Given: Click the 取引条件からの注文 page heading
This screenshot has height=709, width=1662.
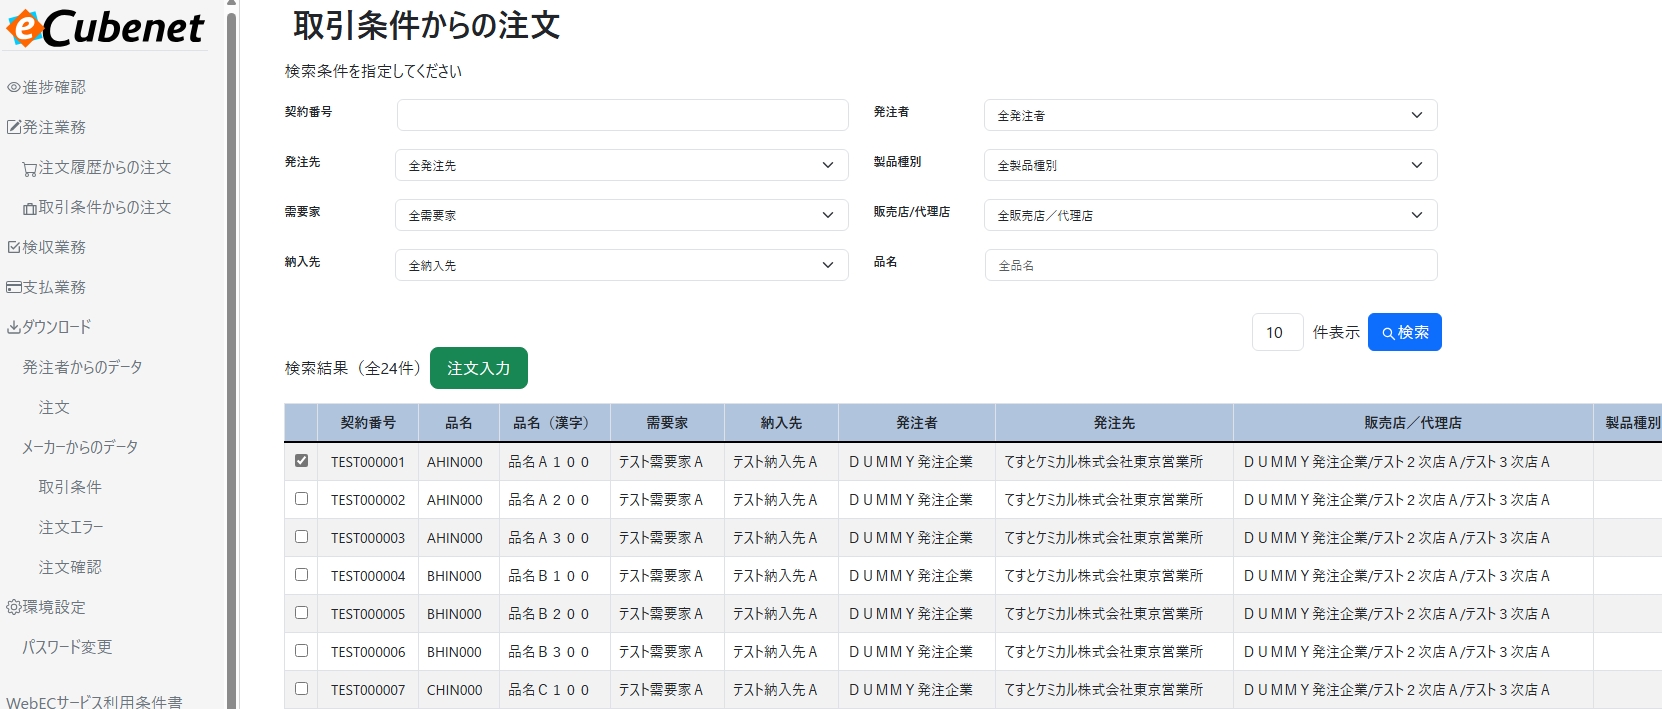Looking at the screenshot, I should click(x=427, y=26).
